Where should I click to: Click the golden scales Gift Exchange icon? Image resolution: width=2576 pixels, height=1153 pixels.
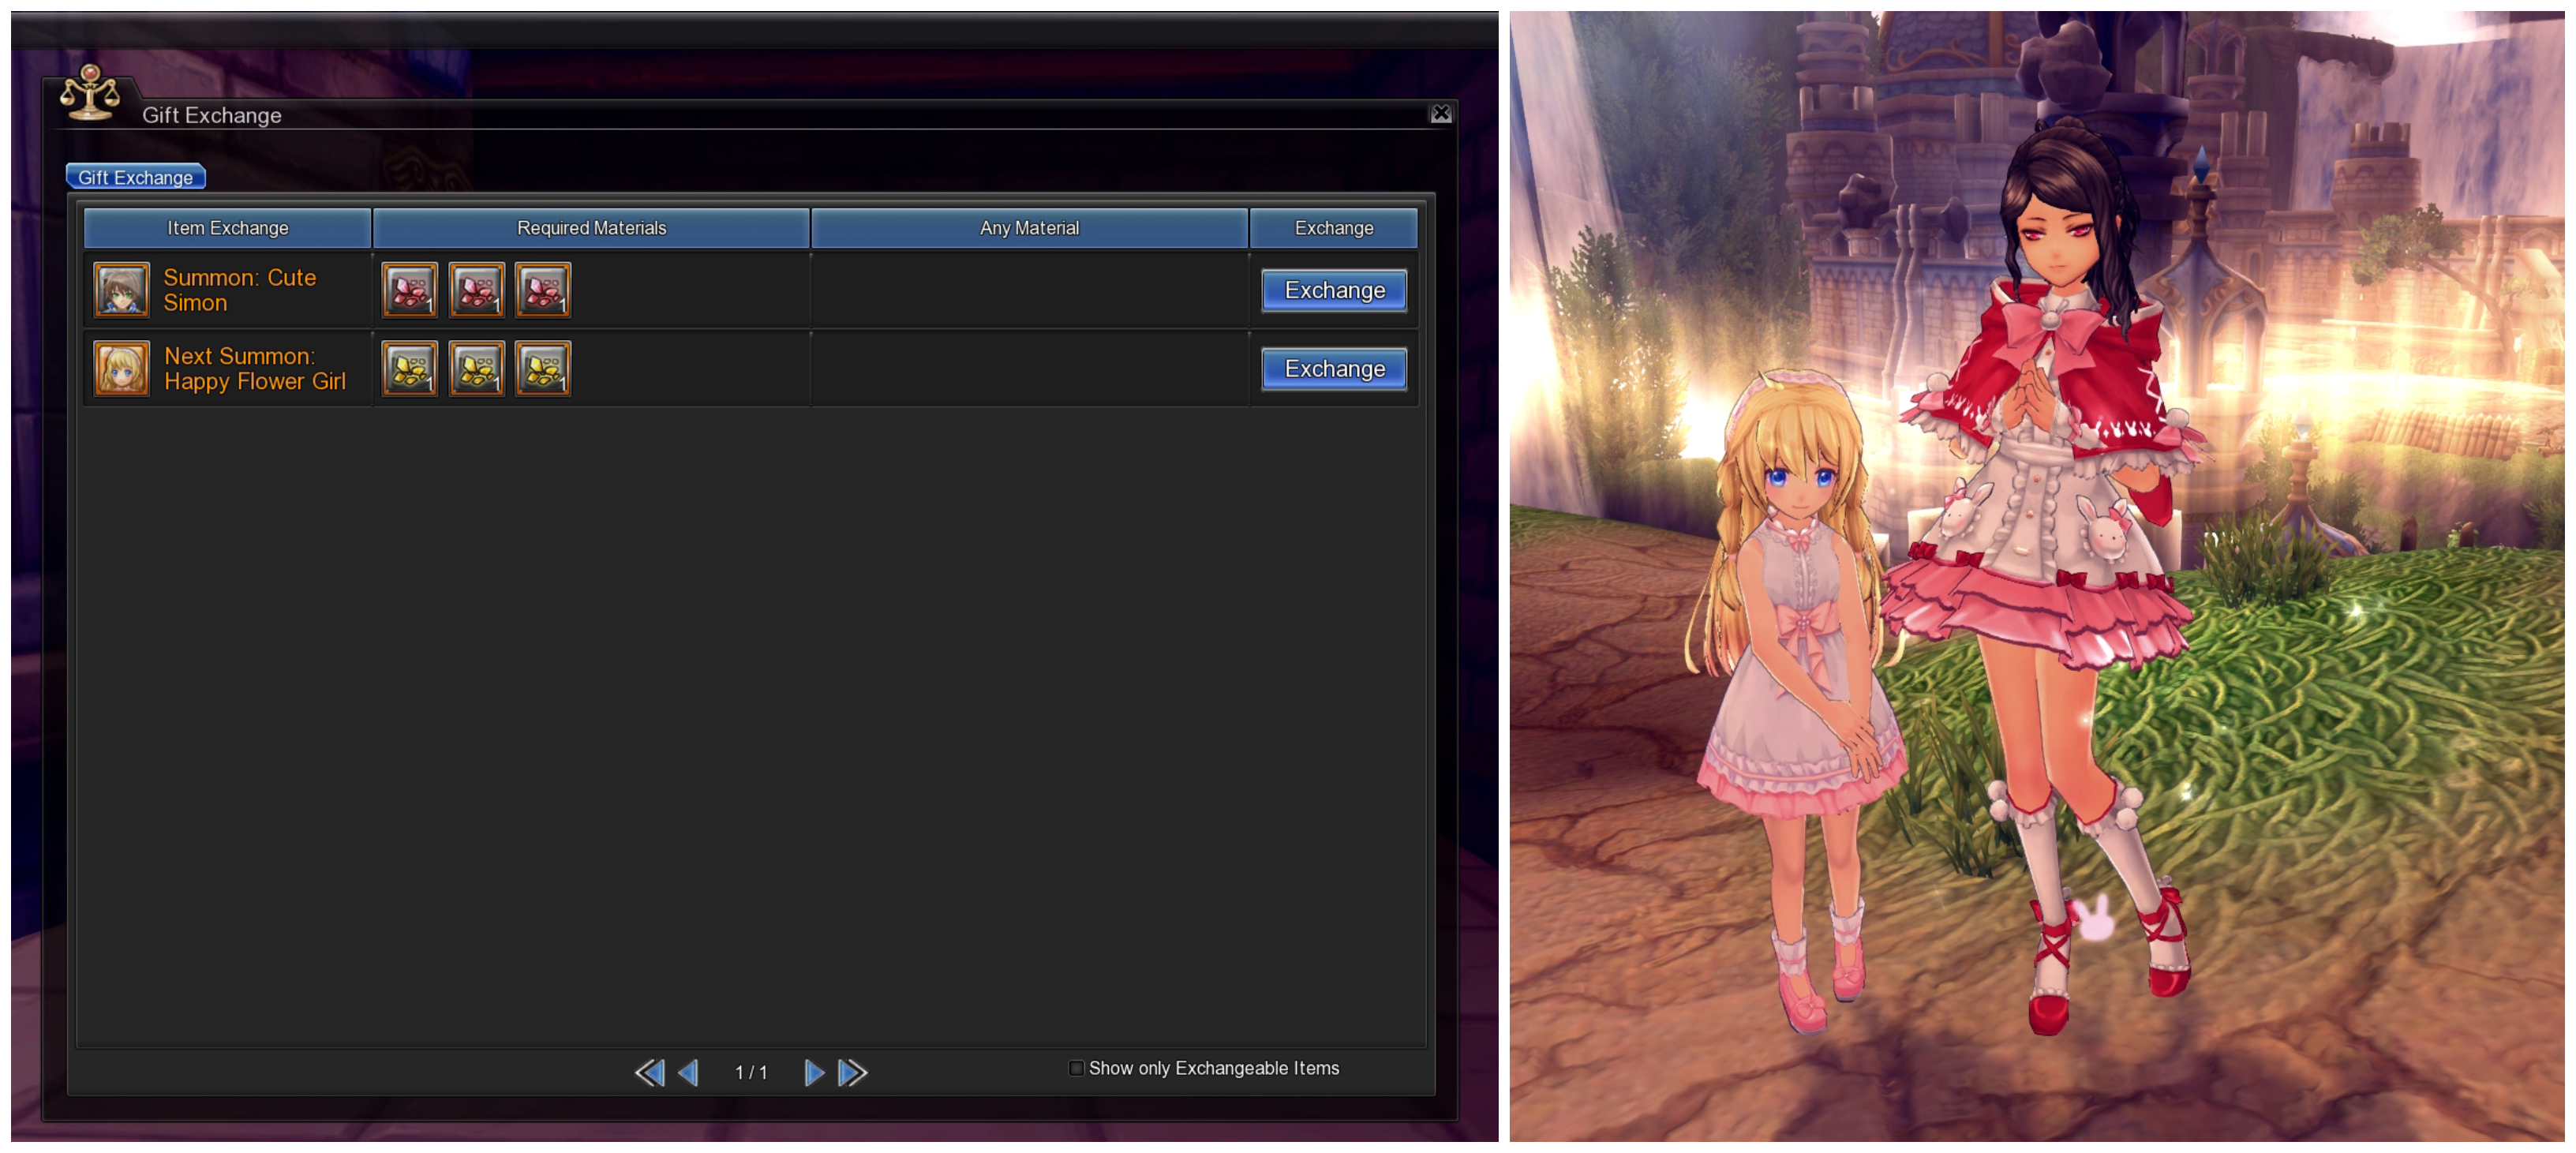pyautogui.click(x=89, y=94)
